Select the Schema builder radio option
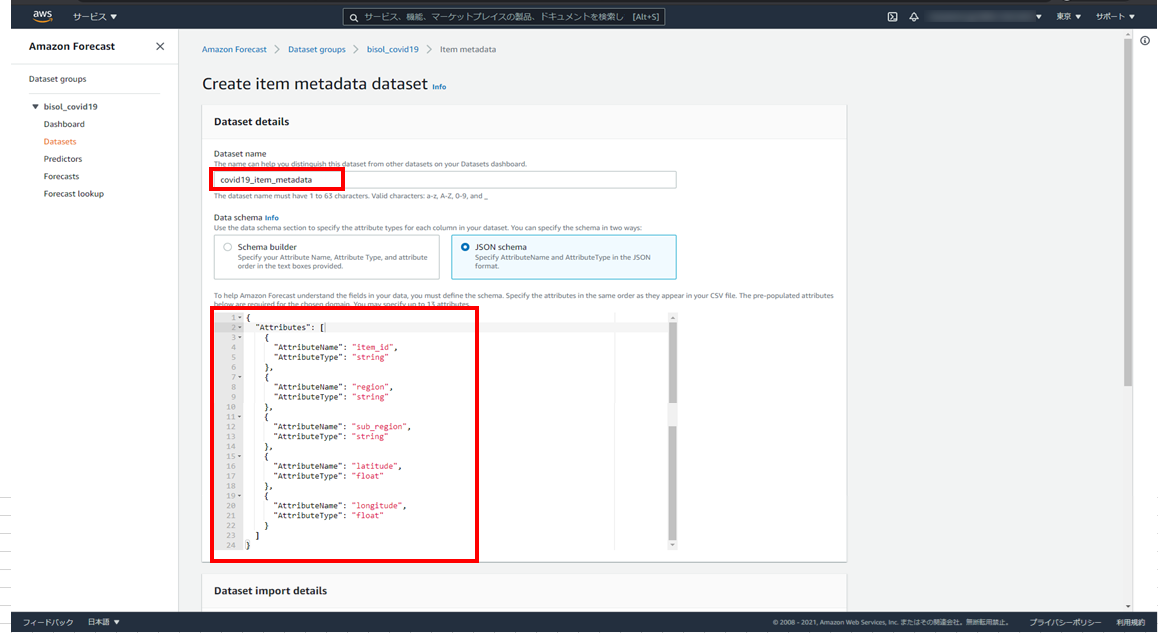The image size is (1158, 633). 228,247
